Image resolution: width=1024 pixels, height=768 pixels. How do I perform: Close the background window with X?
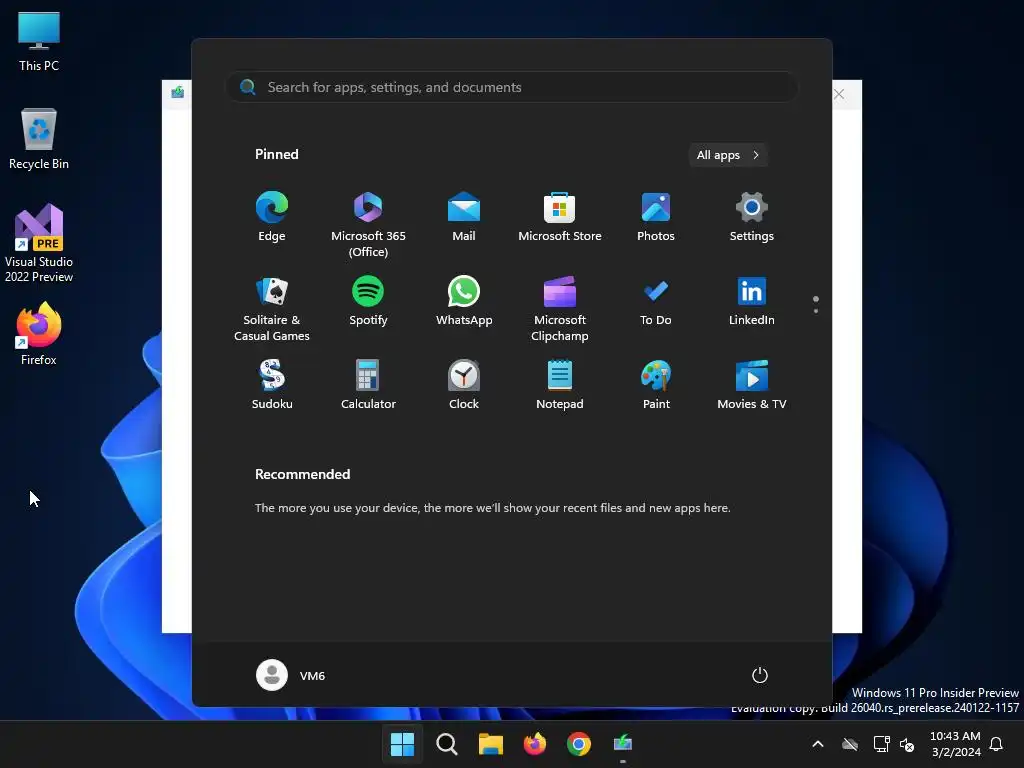coord(839,94)
